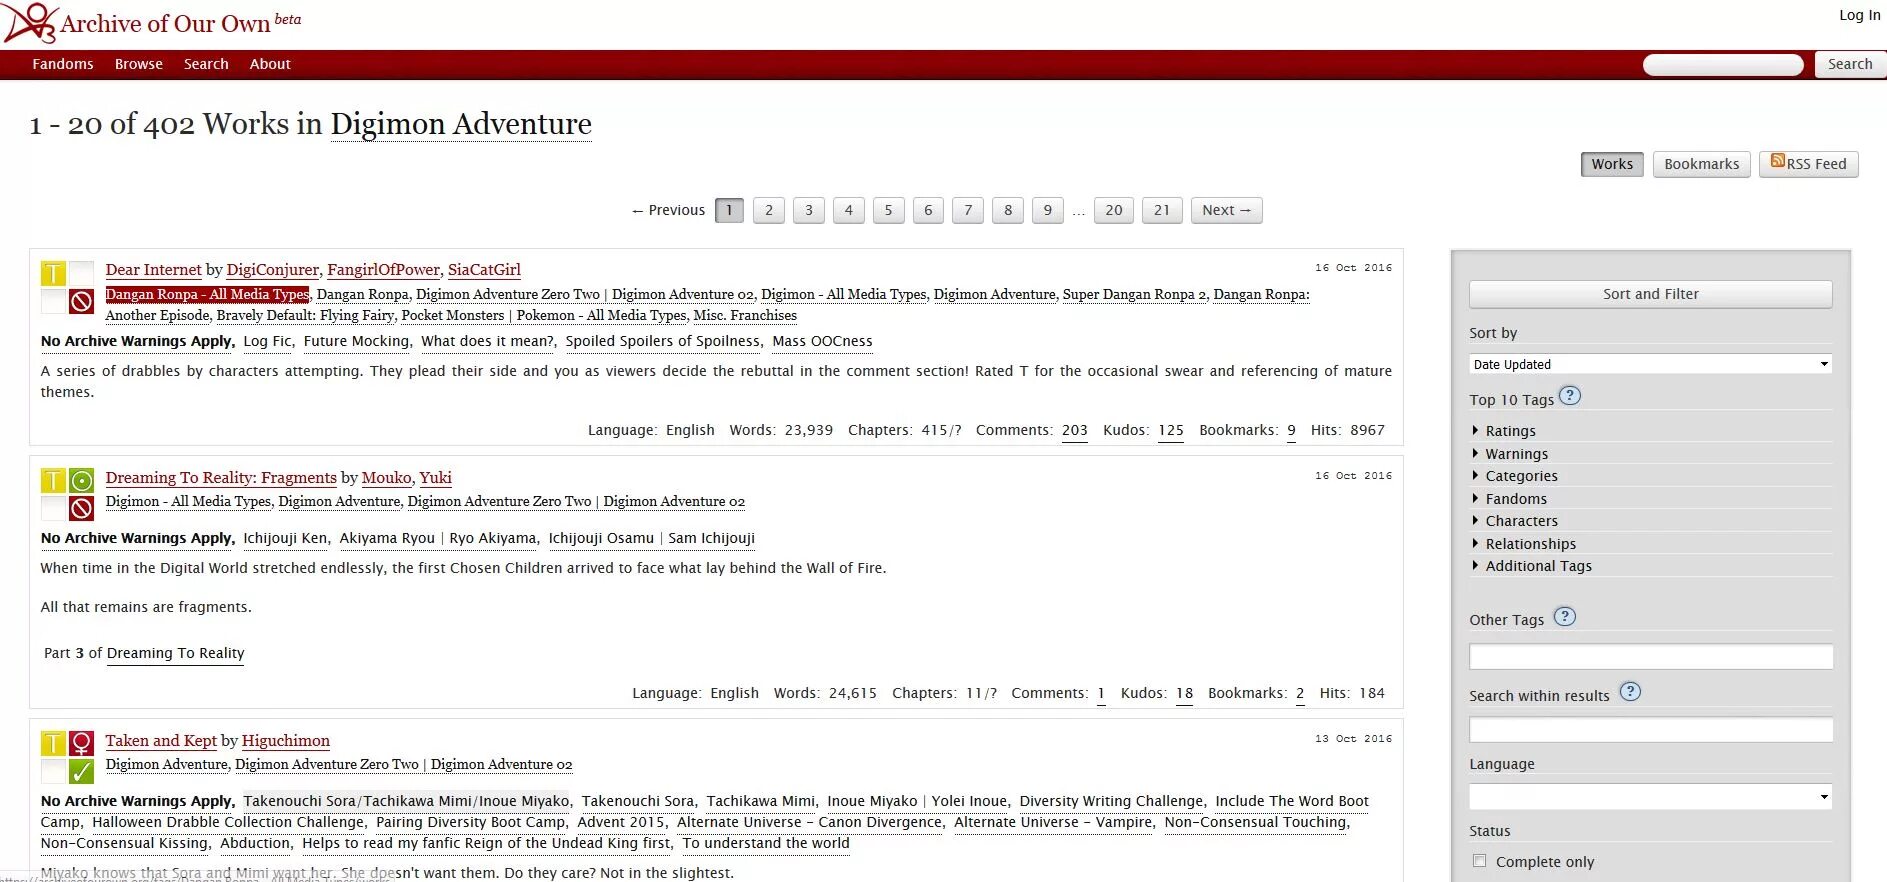The width and height of the screenshot is (1887, 882).
Task: Open the Sort by Date Updated dropdown
Action: [1650, 364]
